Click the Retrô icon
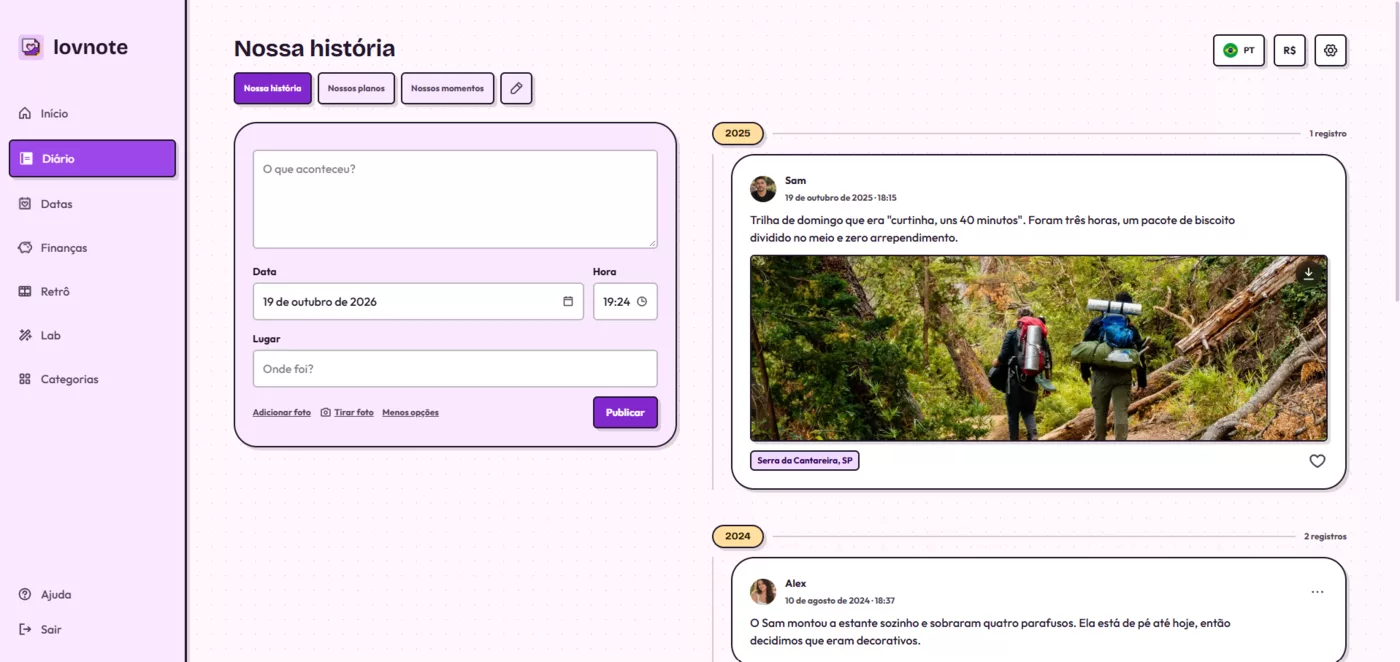 (x=25, y=292)
